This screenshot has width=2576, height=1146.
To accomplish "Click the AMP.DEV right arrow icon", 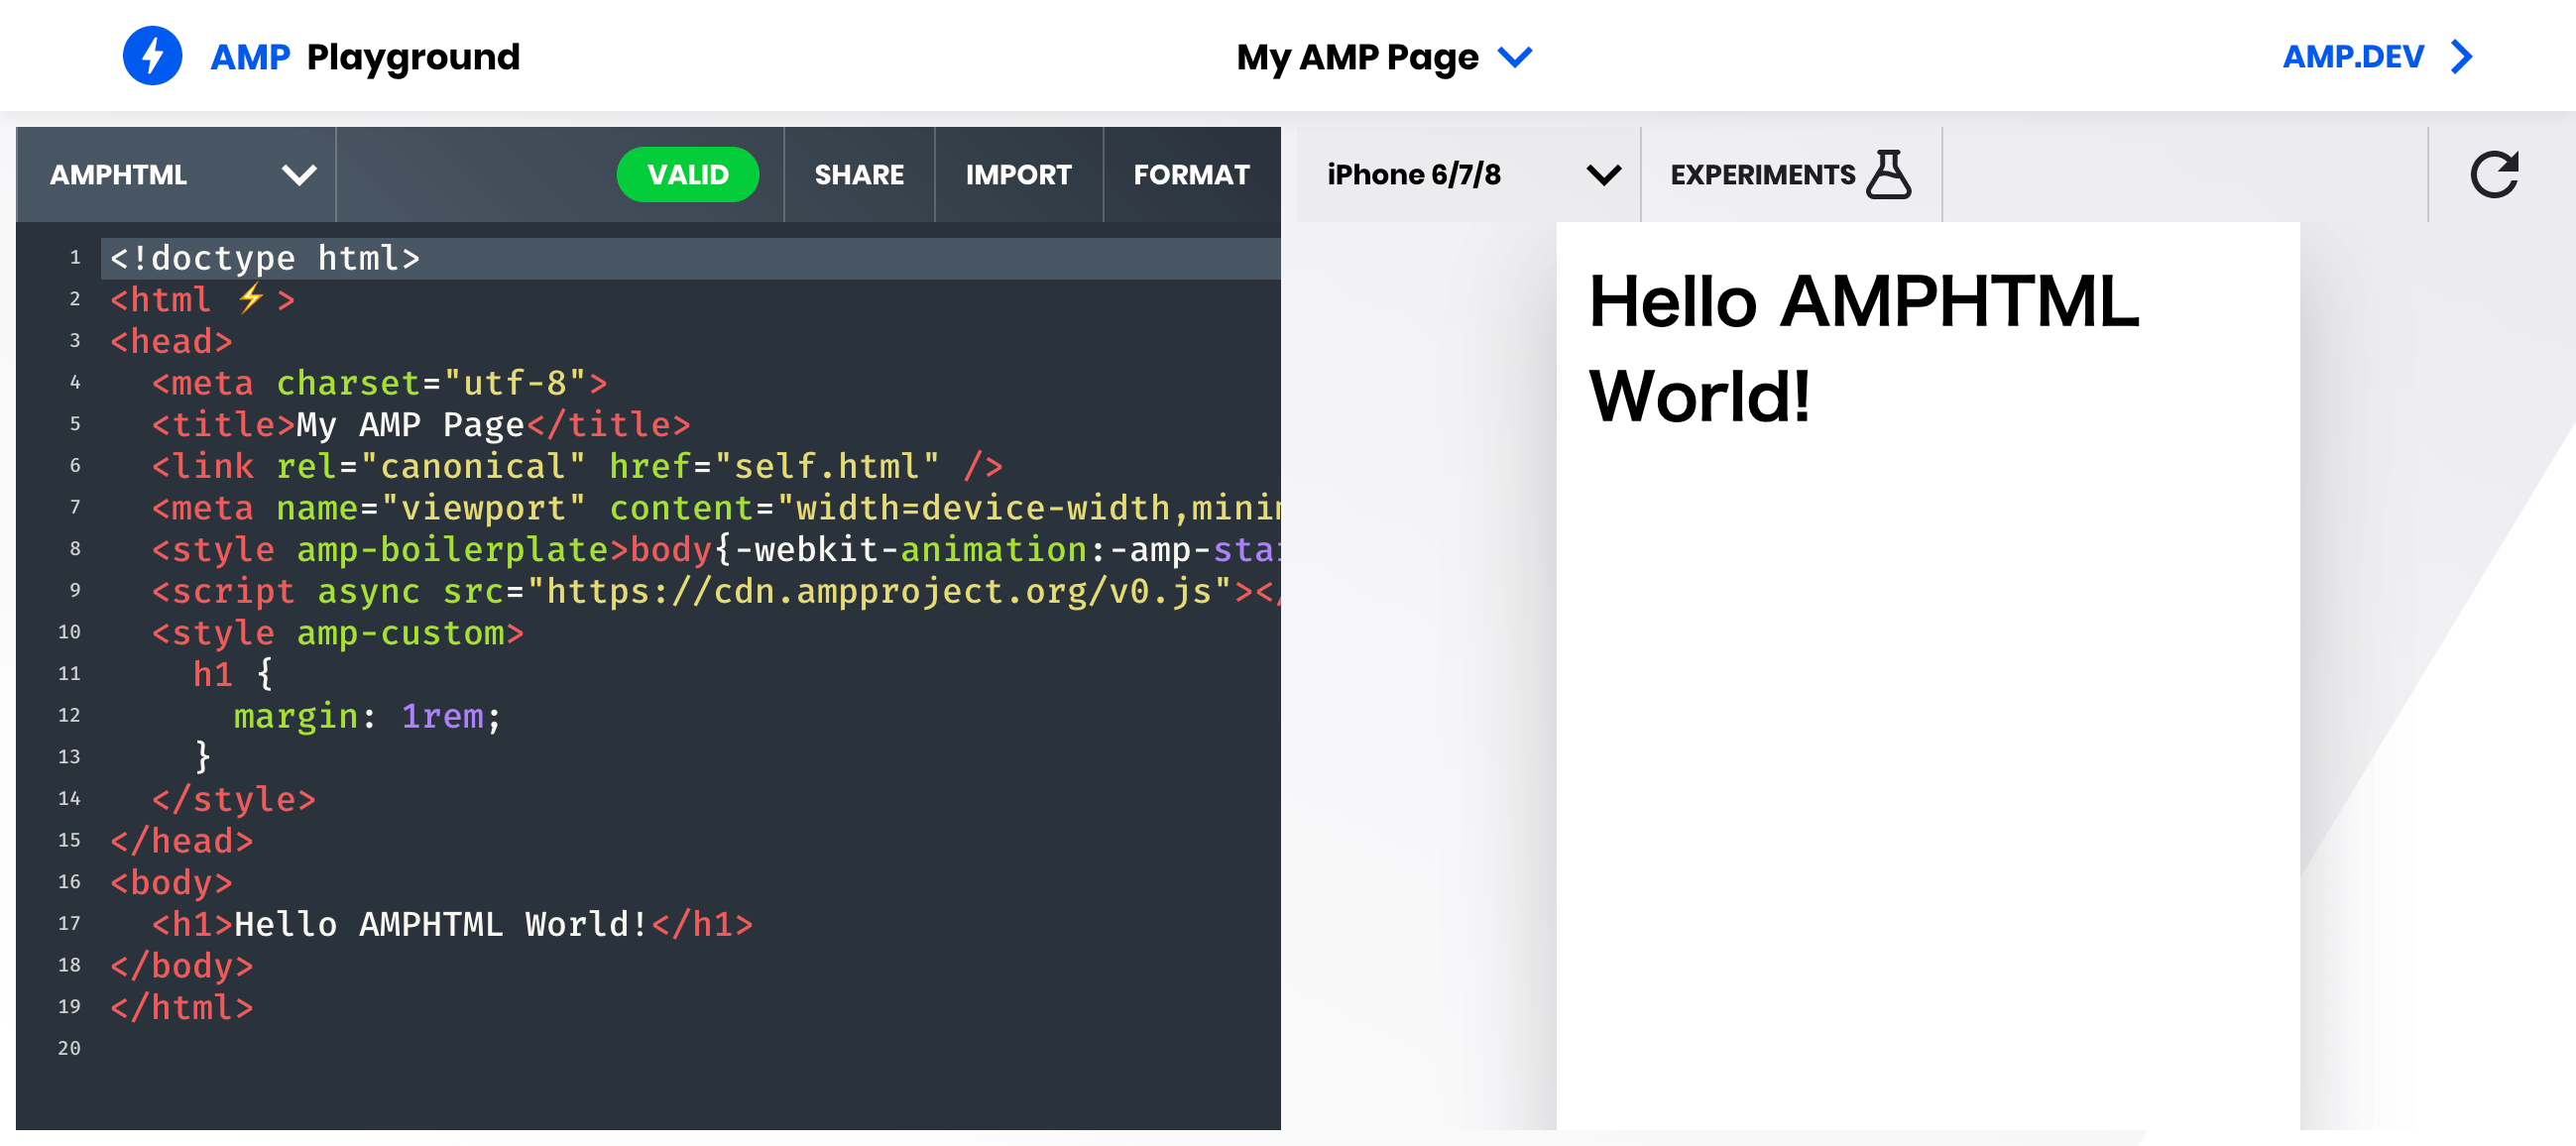I will pos(2461,57).
